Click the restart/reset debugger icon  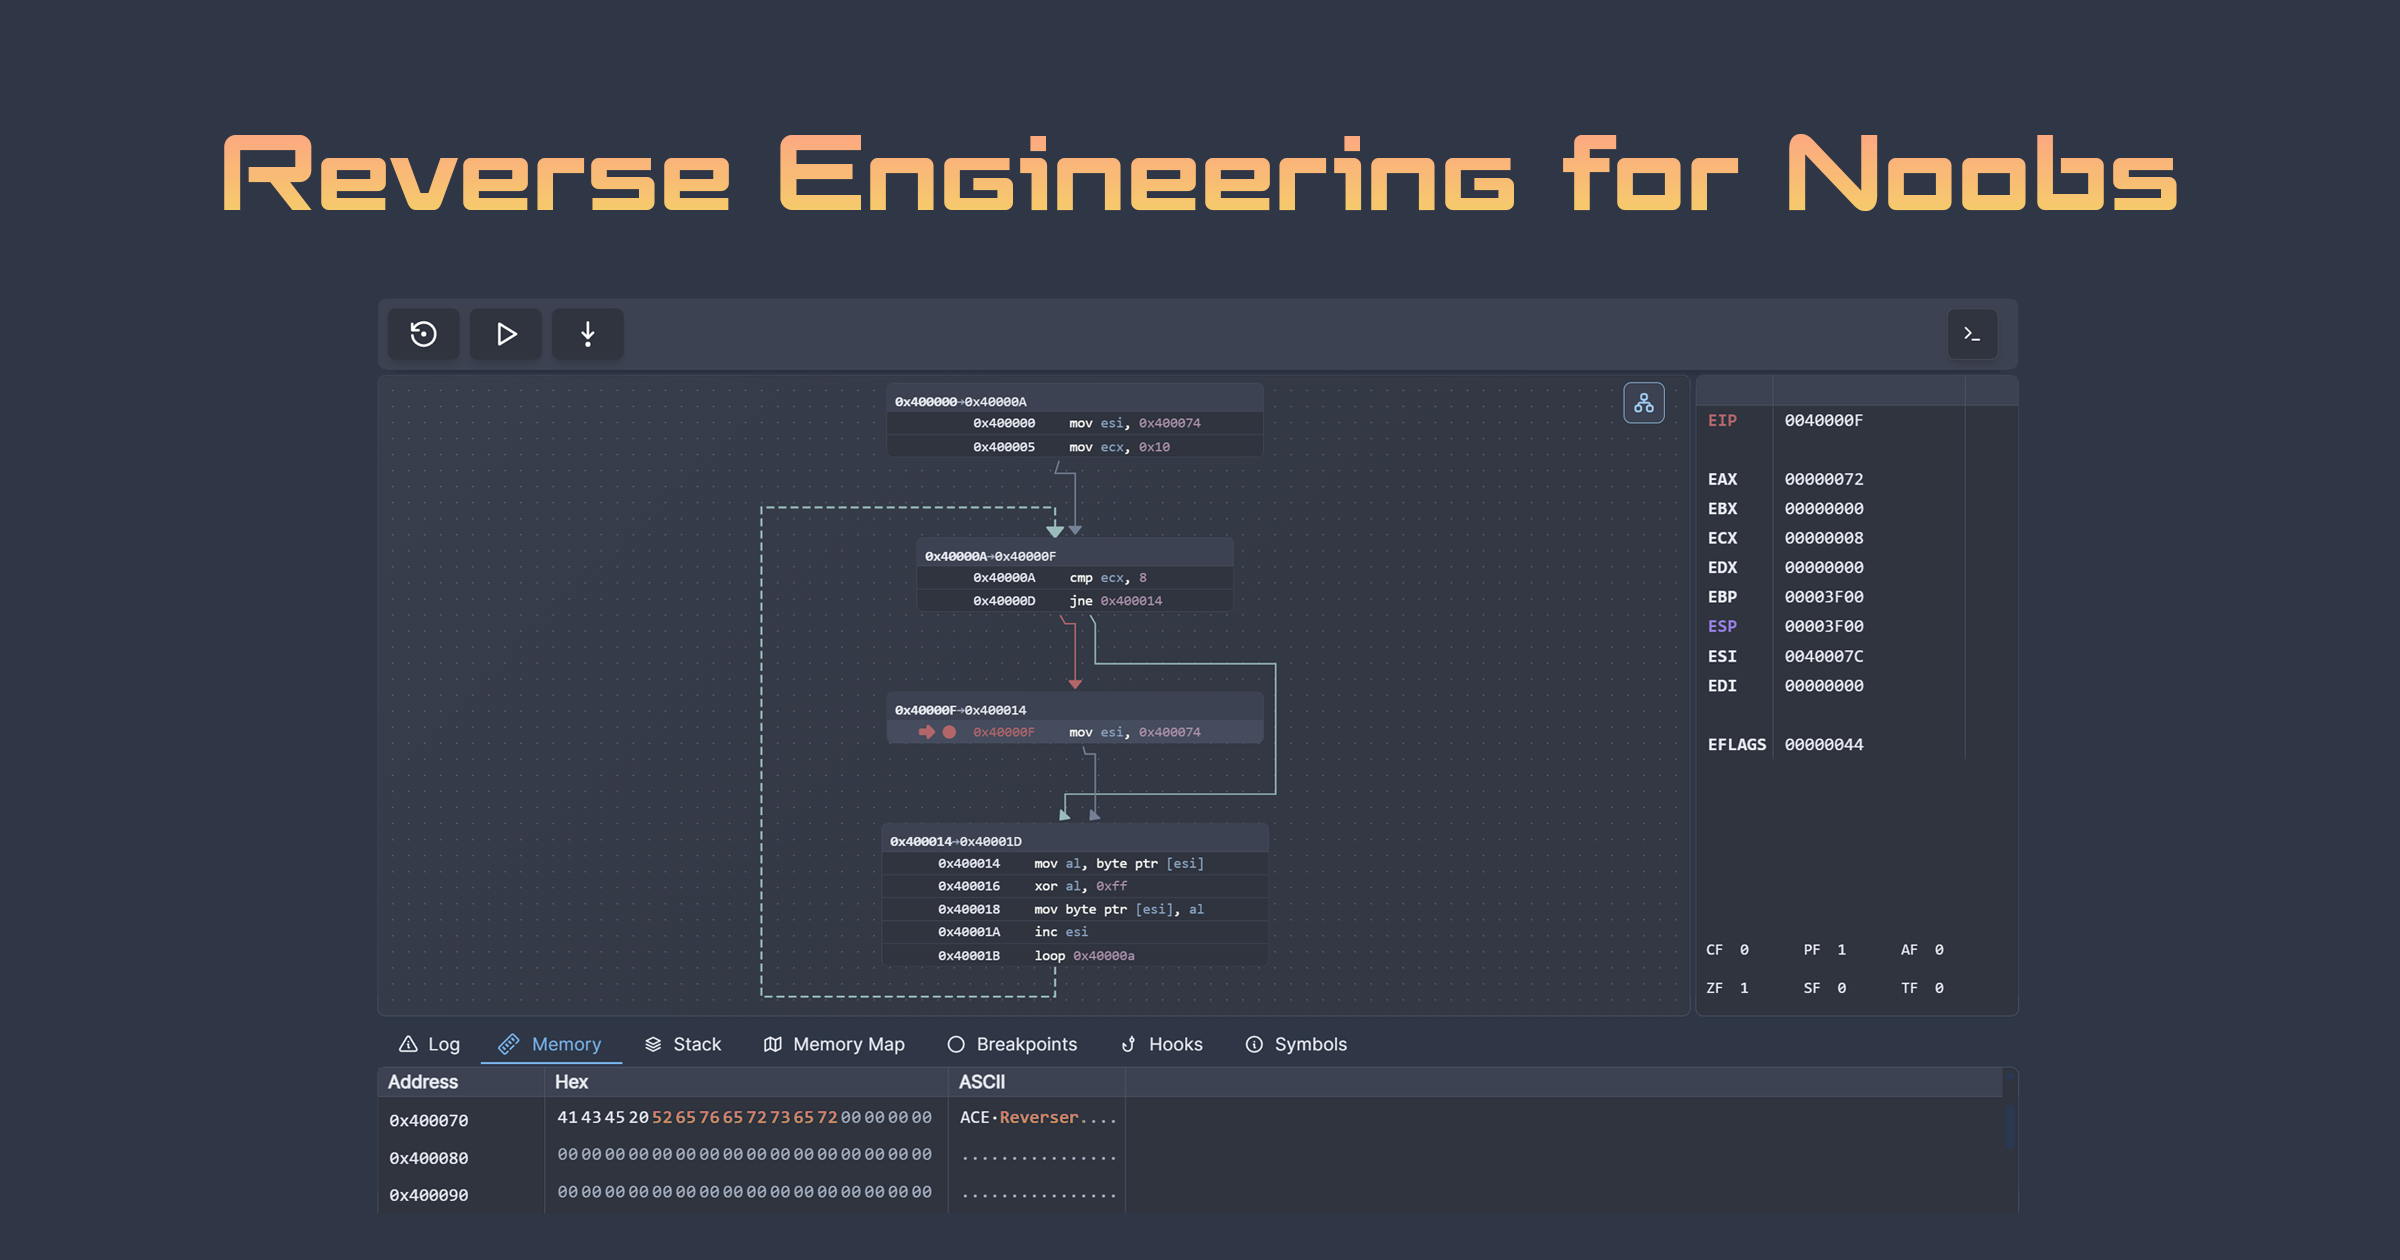pos(423,334)
